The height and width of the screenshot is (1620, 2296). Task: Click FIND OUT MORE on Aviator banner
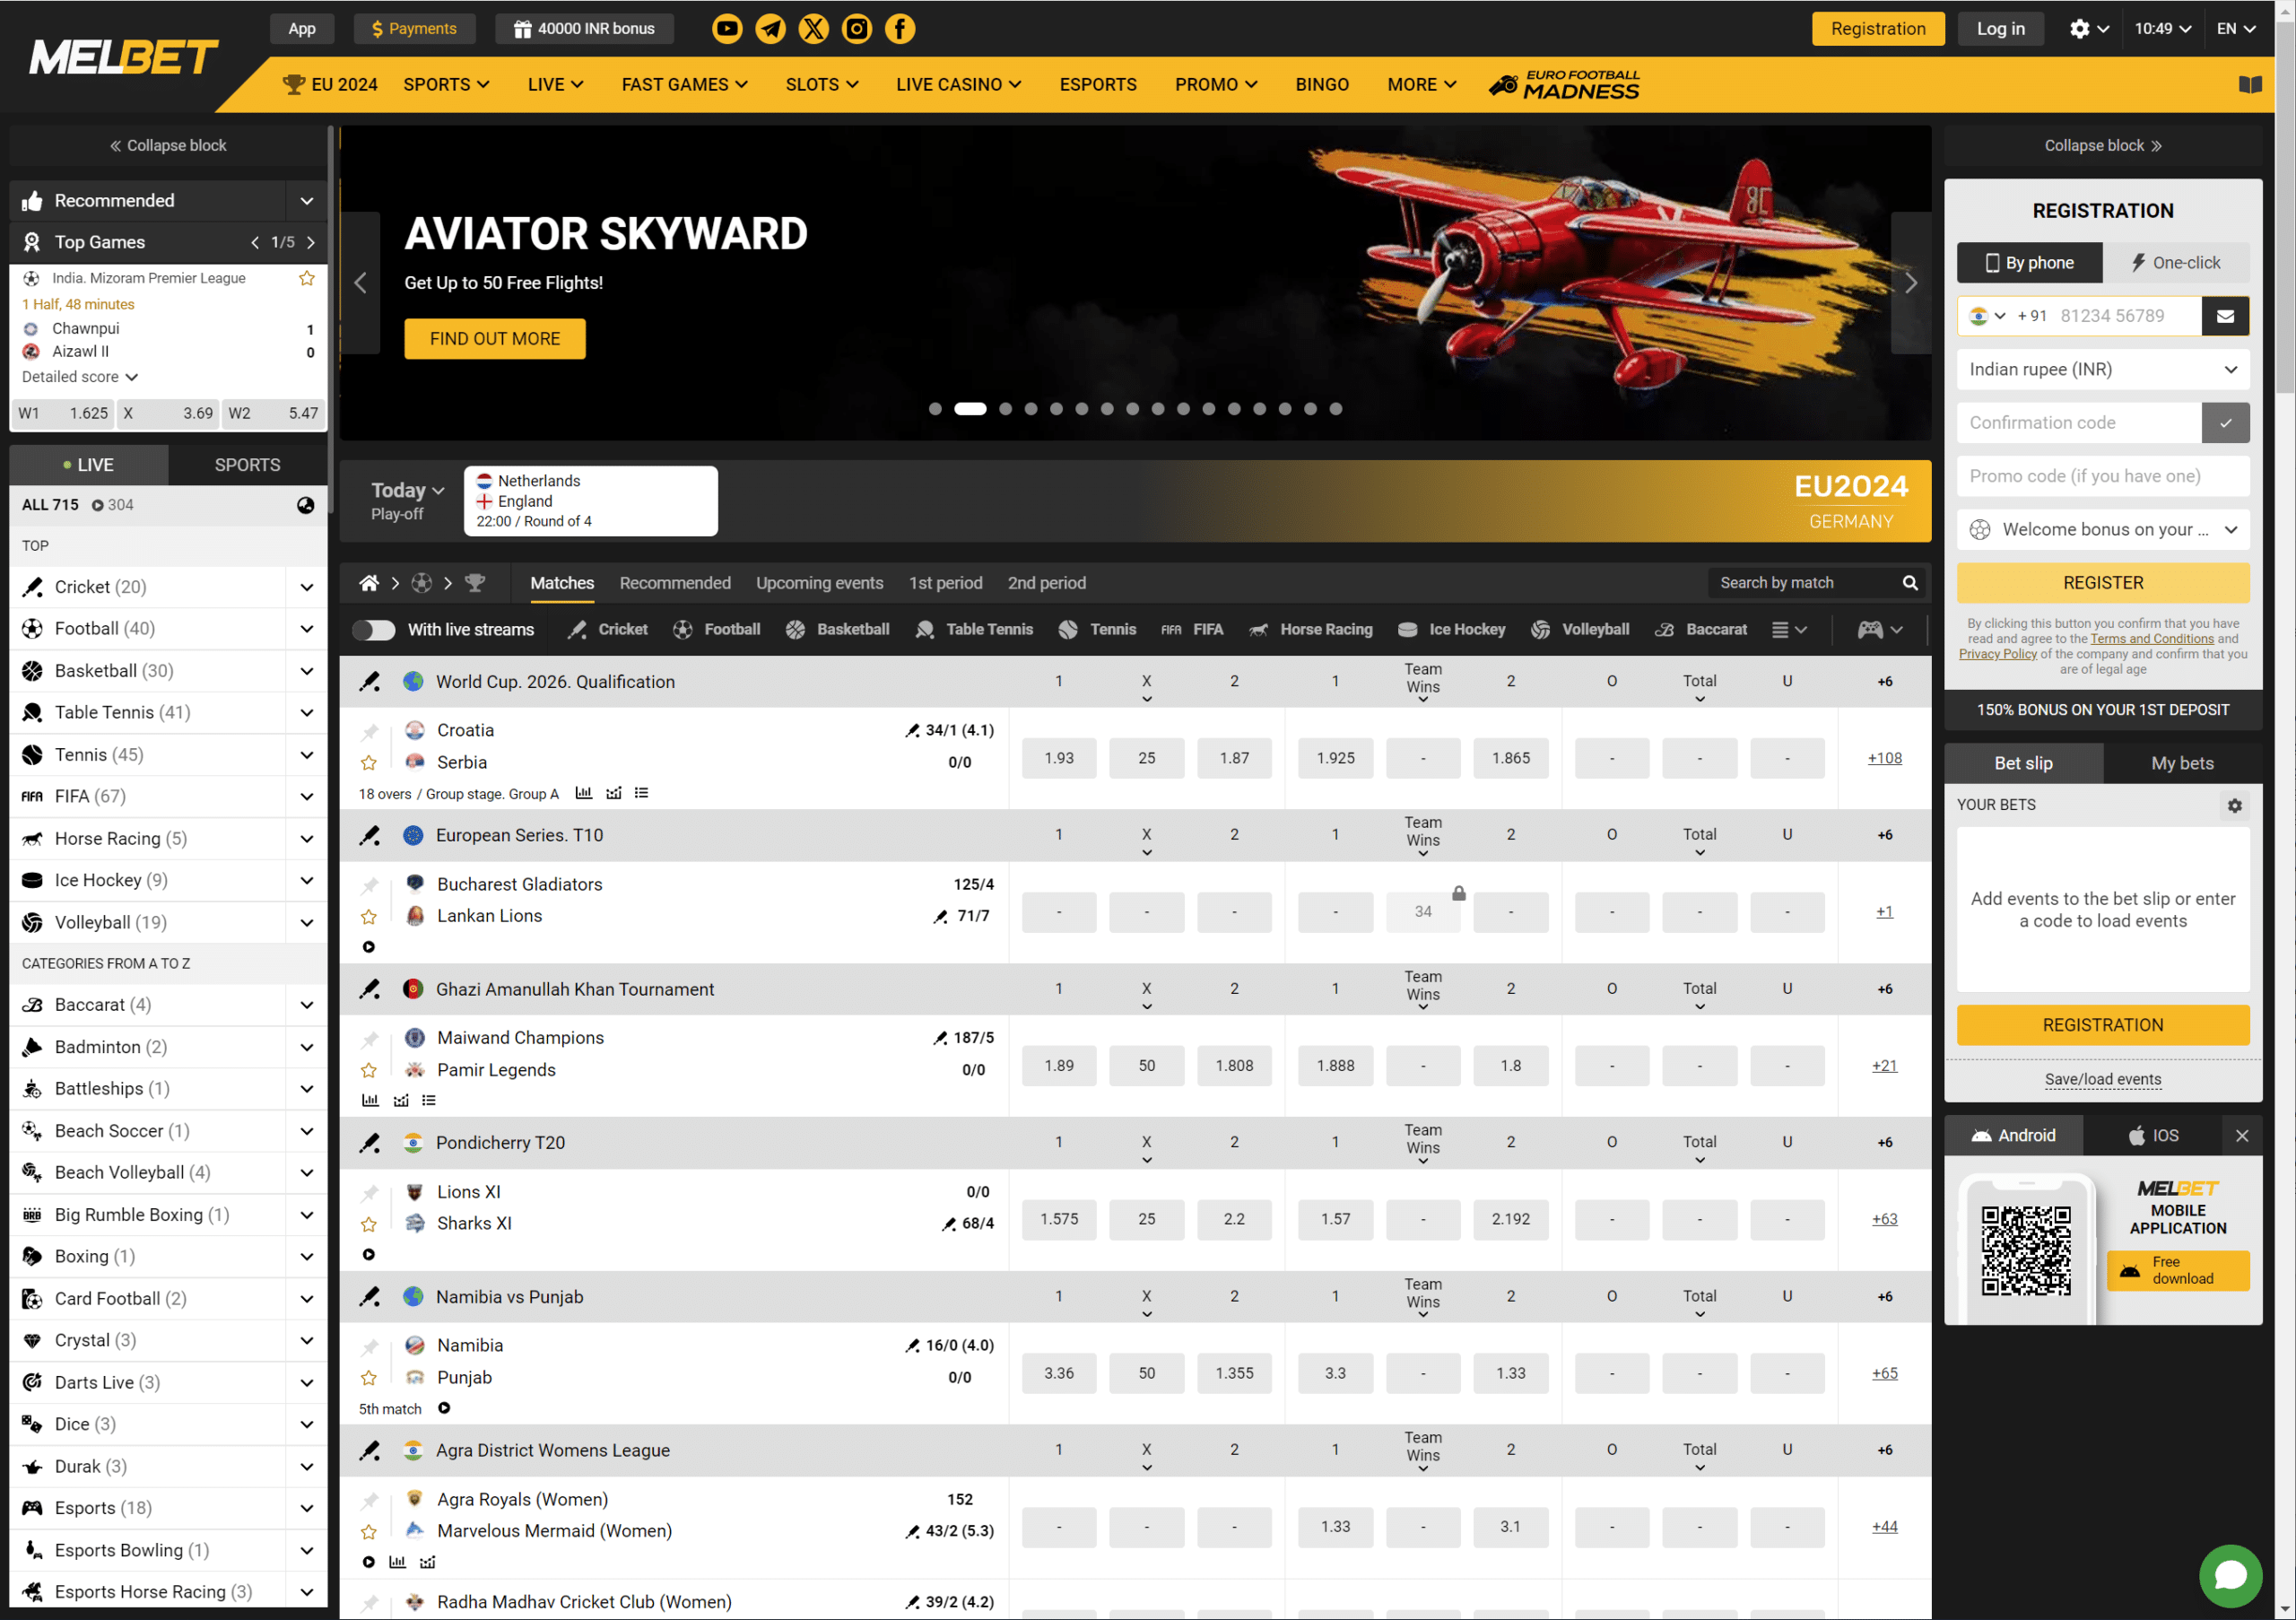click(495, 339)
